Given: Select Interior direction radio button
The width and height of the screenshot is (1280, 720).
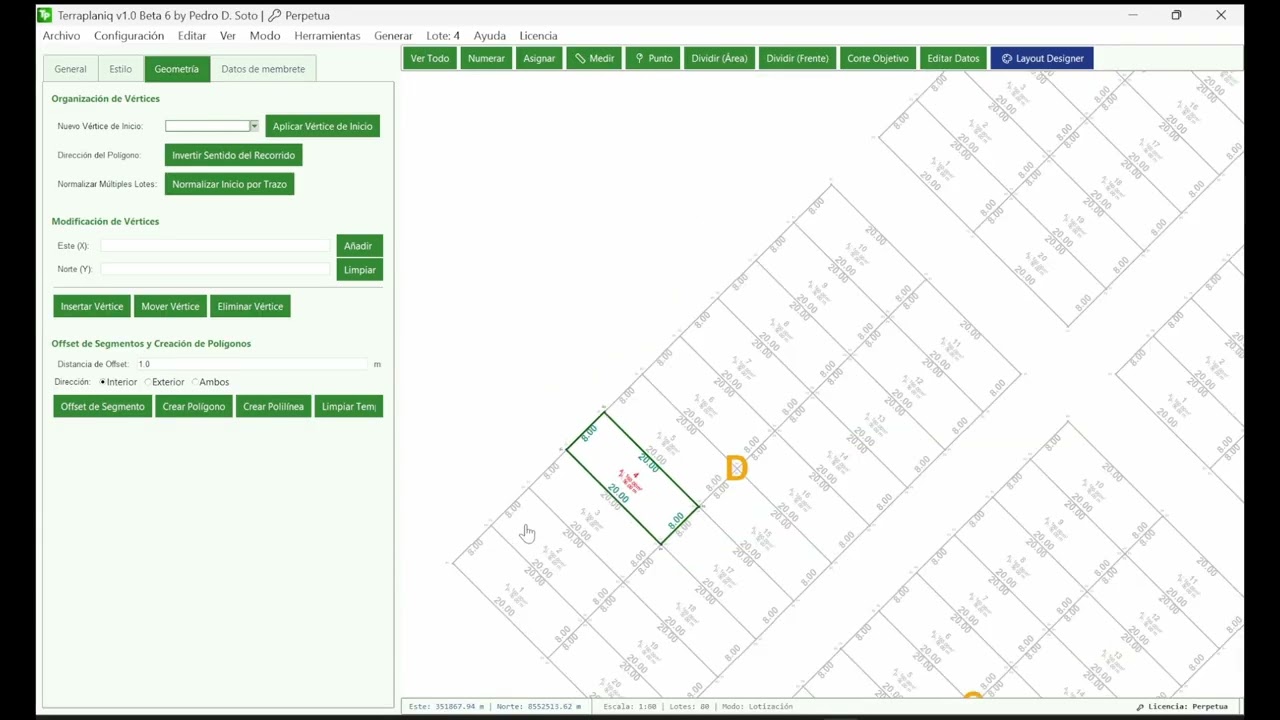Looking at the screenshot, I should pyautogui.click(x=103, y=382).
